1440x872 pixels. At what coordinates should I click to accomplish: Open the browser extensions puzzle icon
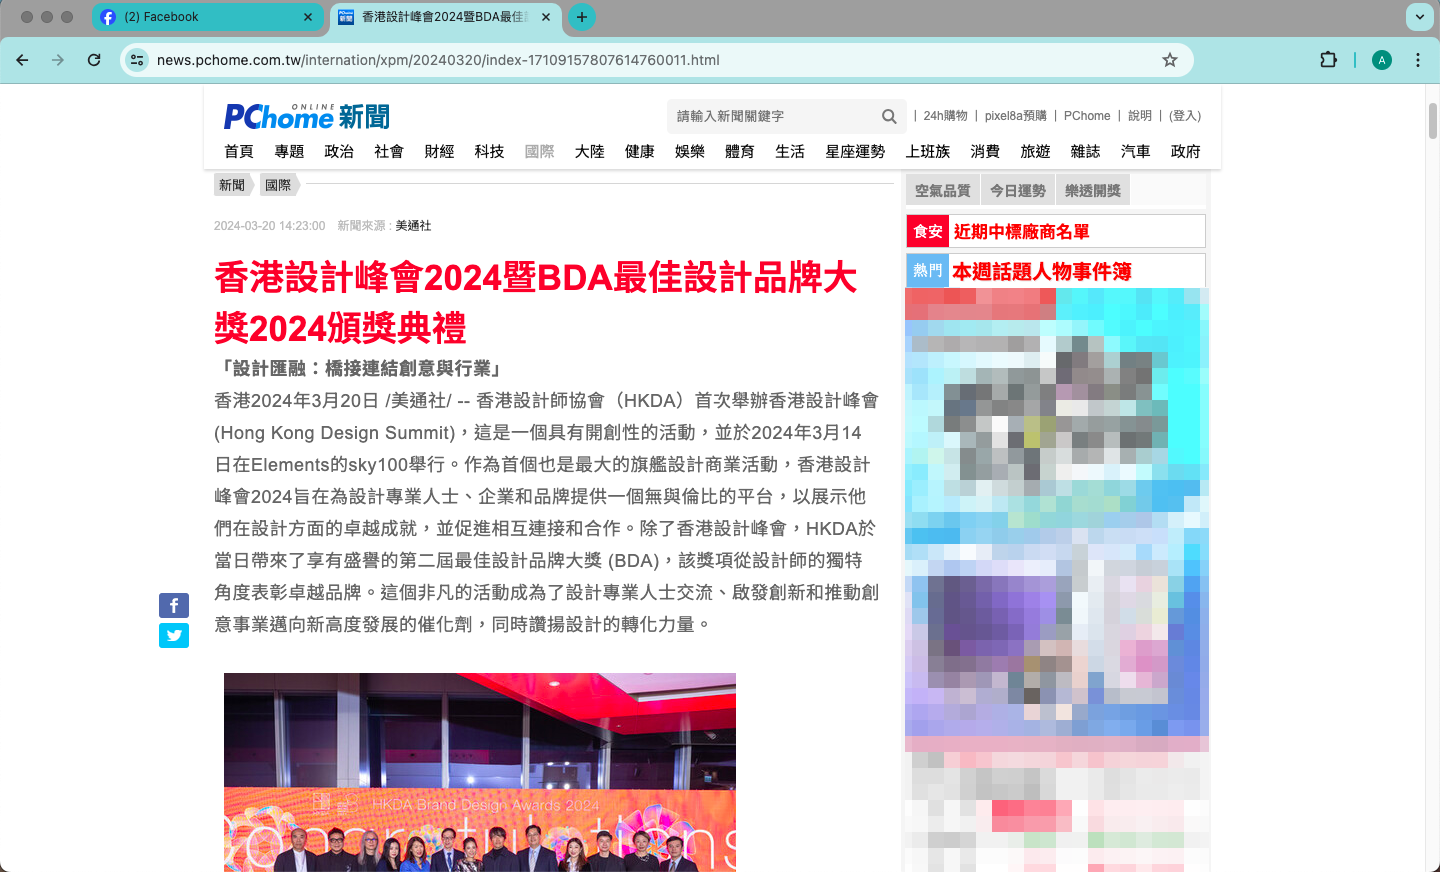click(x=1328, y=60)
